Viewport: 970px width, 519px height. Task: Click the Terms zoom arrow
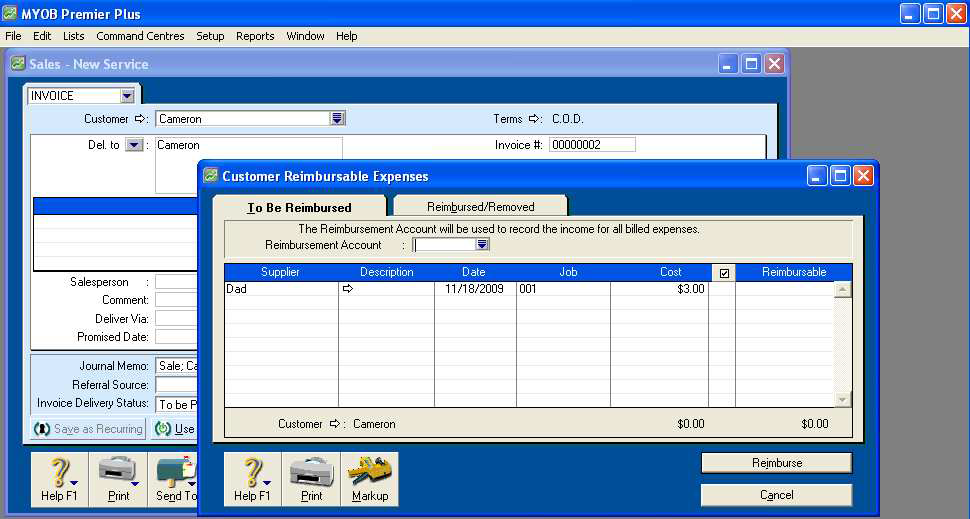pos(534,119)
